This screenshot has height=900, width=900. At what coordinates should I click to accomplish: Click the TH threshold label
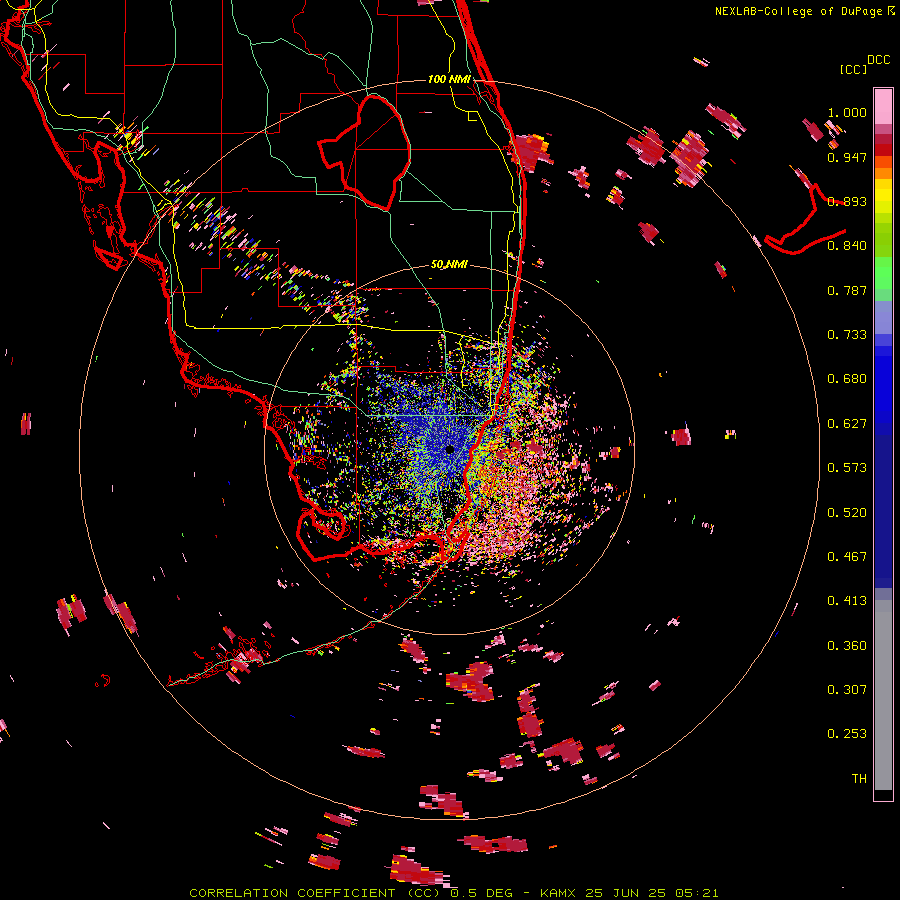pyautogui.click(x=859, y=779)
